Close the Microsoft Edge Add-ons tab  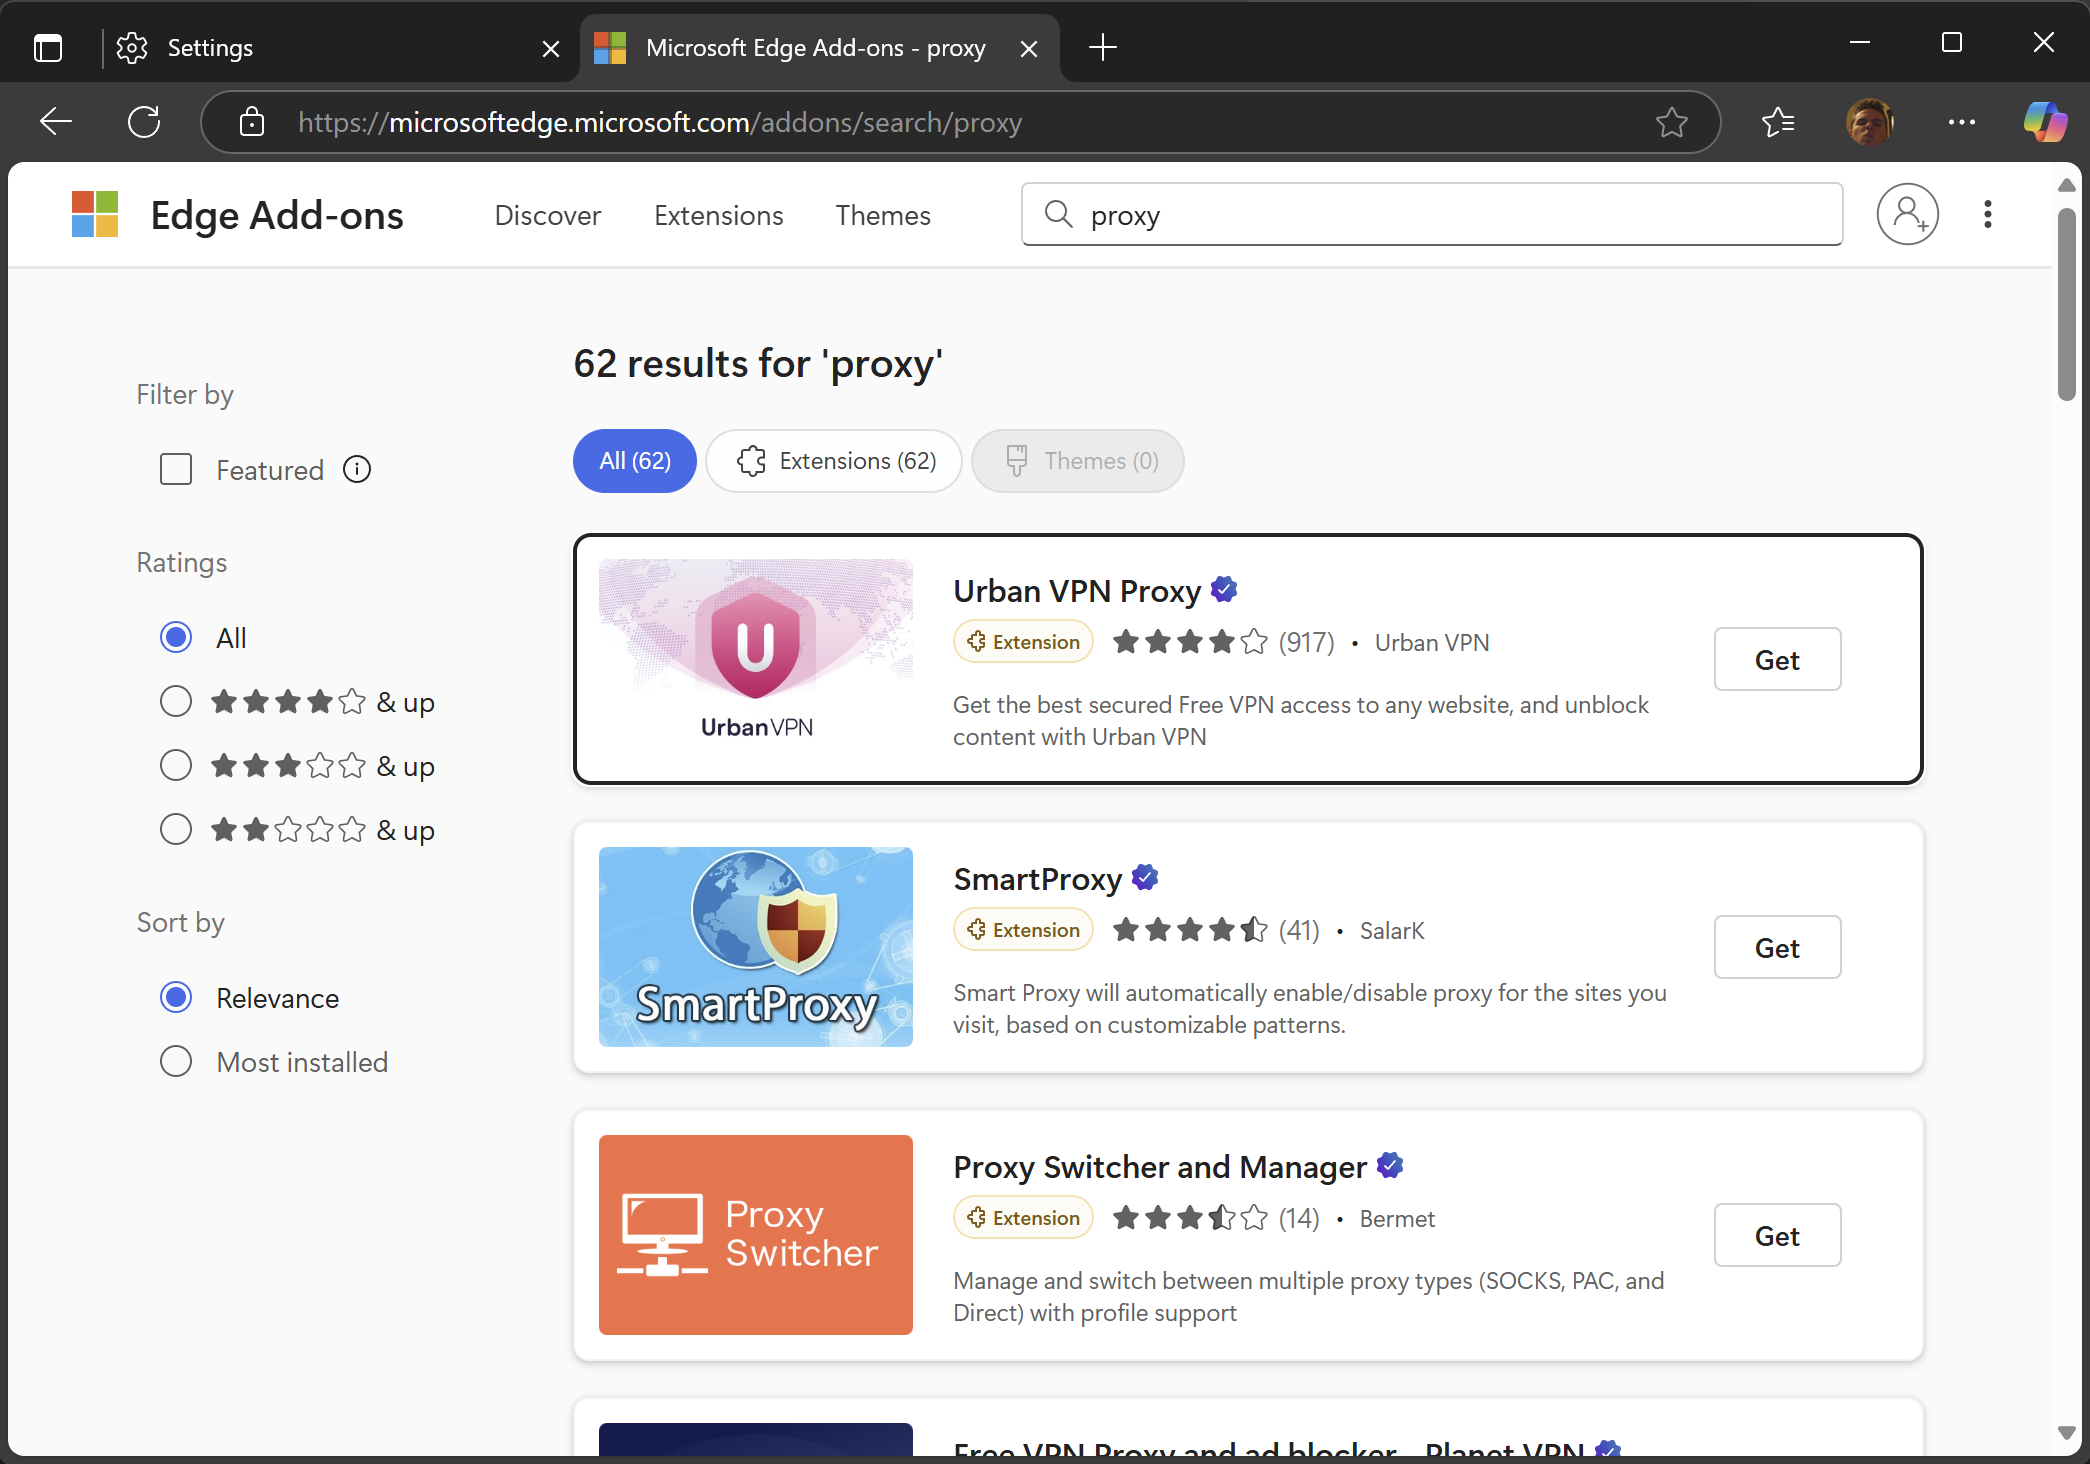tap(1029, 48)
